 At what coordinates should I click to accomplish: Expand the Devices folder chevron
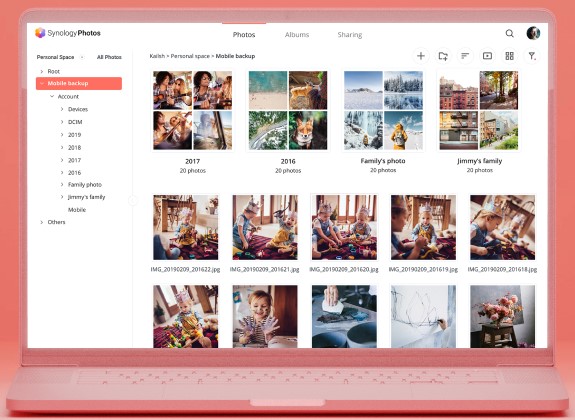(62, 109)
